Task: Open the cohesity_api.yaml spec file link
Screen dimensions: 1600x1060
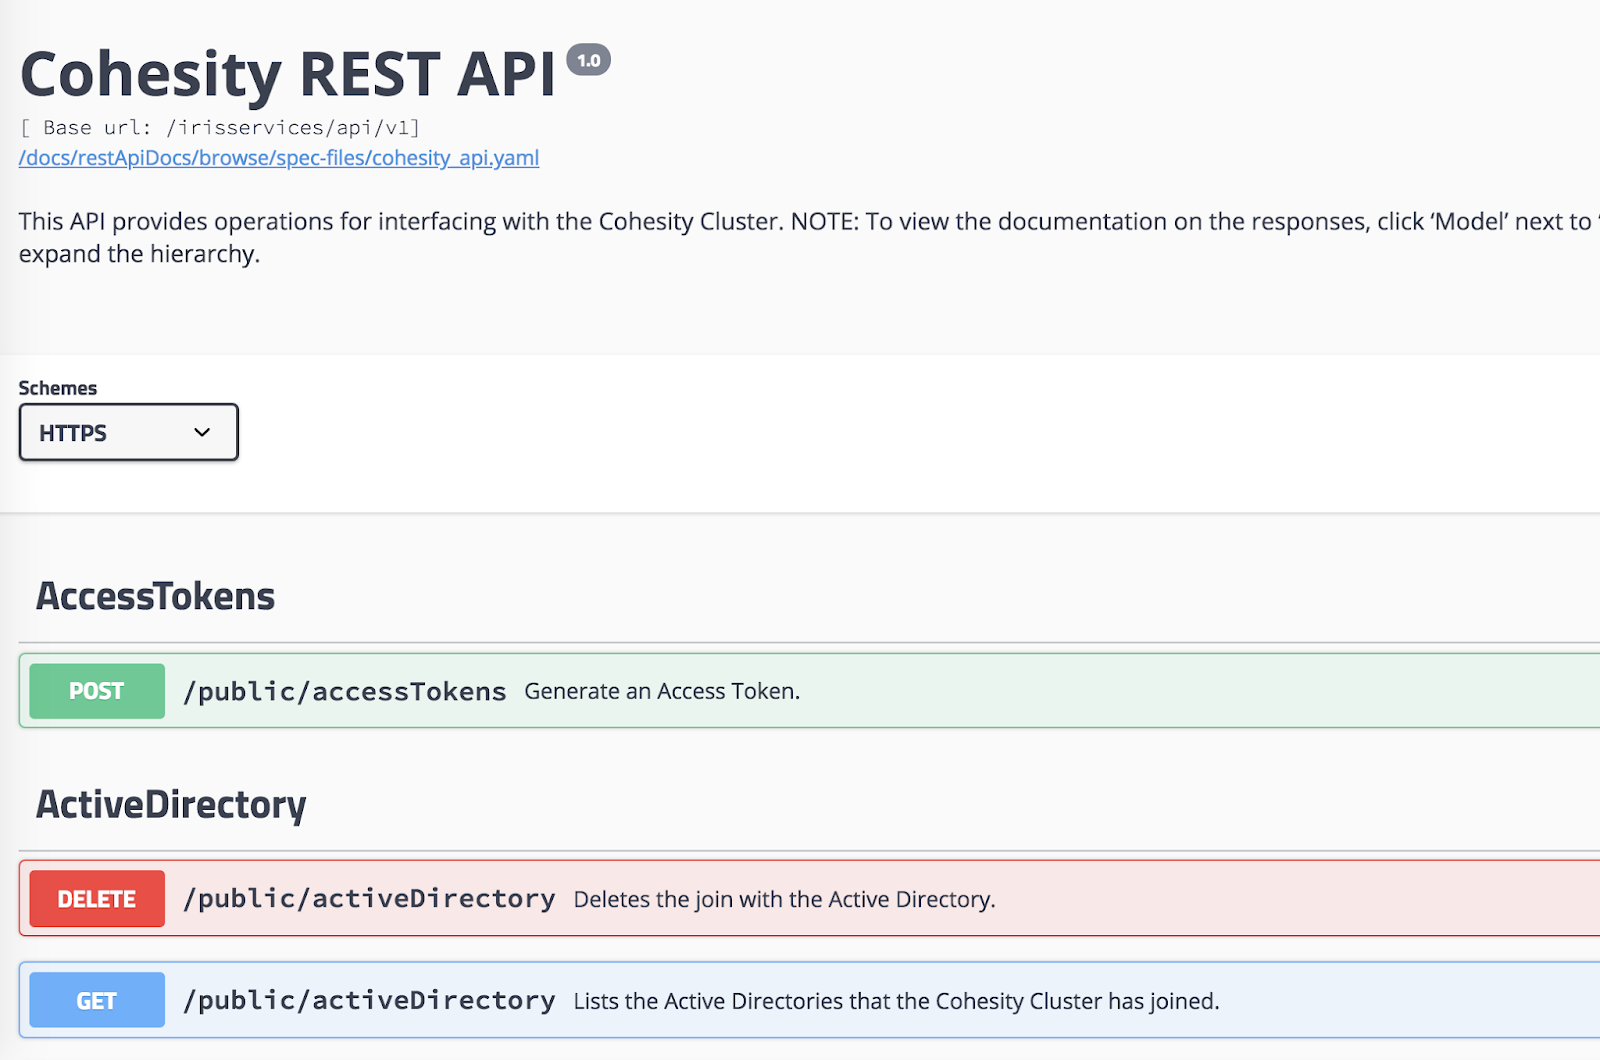Action: (278, 157)
